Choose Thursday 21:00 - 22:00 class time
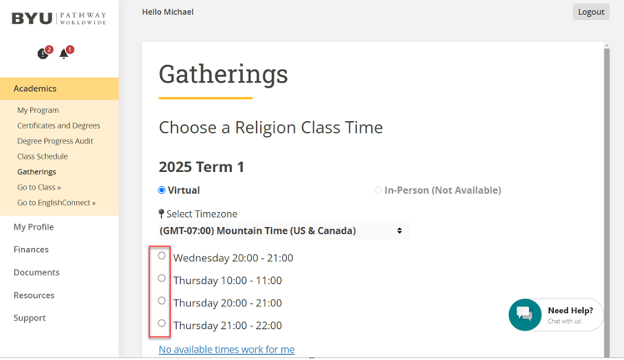 [x=162, y=323]
